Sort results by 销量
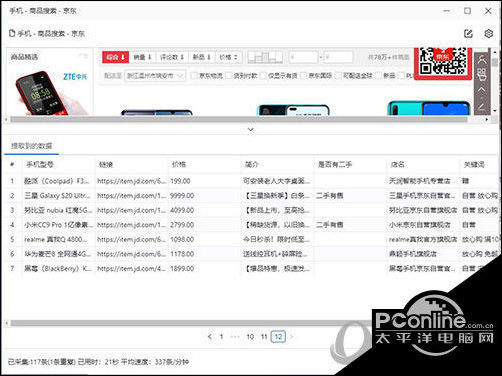The width and height of the screenshot is (502, 376). pyautogui.click(x=142, y=57)
